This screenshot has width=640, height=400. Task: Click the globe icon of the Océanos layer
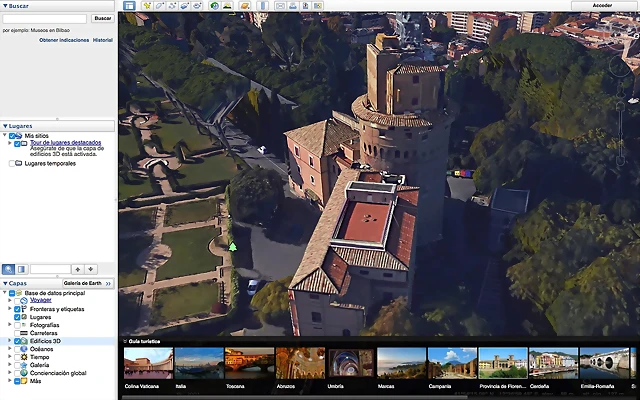[24, 349]
